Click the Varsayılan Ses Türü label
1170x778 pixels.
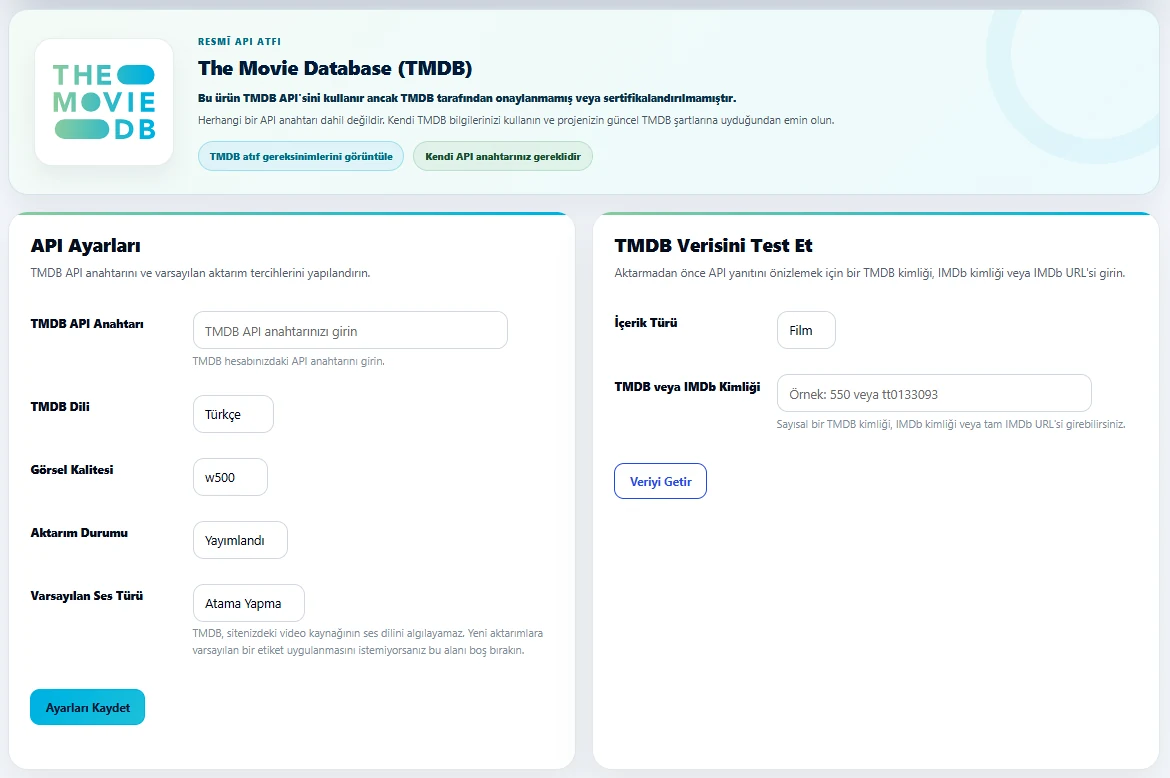tap(87, 596)
